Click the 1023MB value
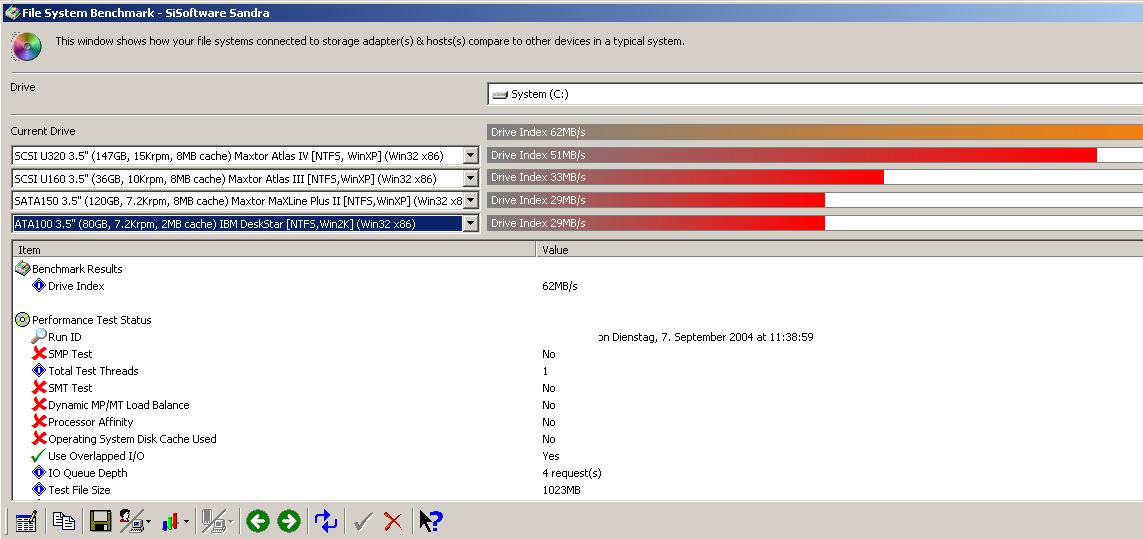1143x539 pixels. 561,490
